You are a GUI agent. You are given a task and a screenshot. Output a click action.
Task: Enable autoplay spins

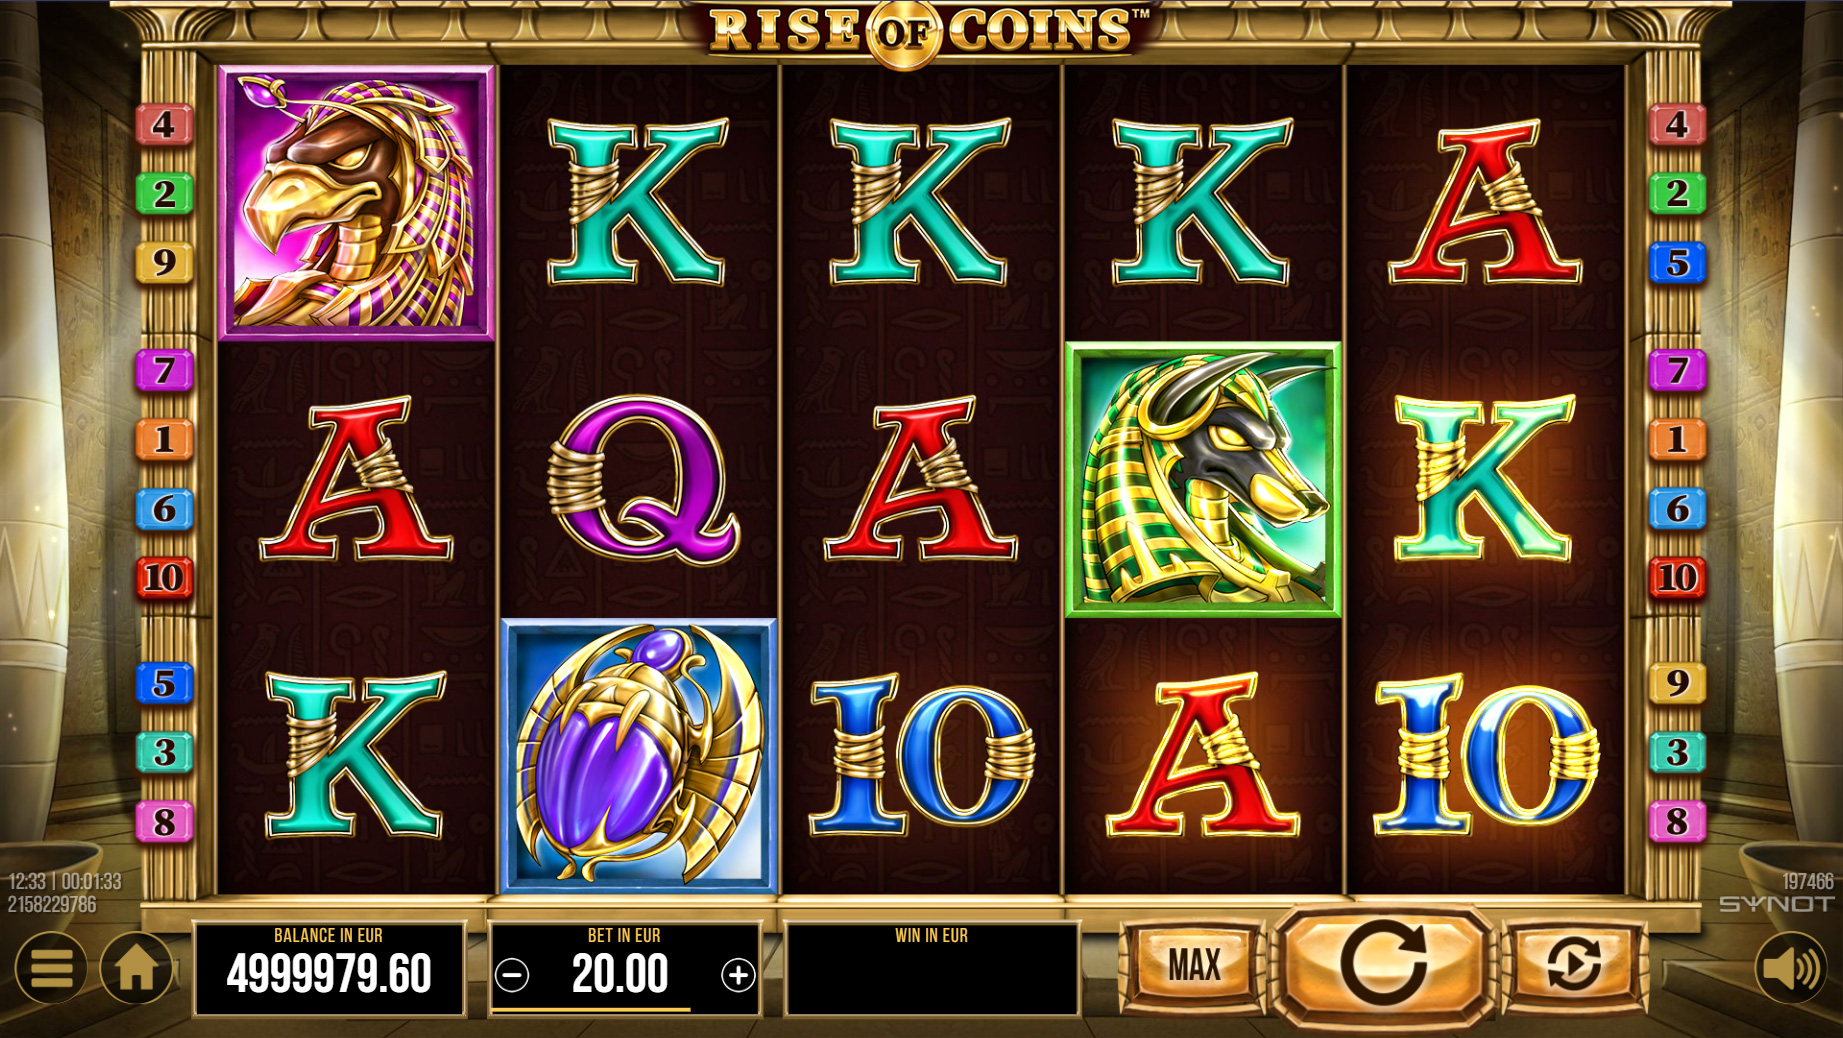1573,965
